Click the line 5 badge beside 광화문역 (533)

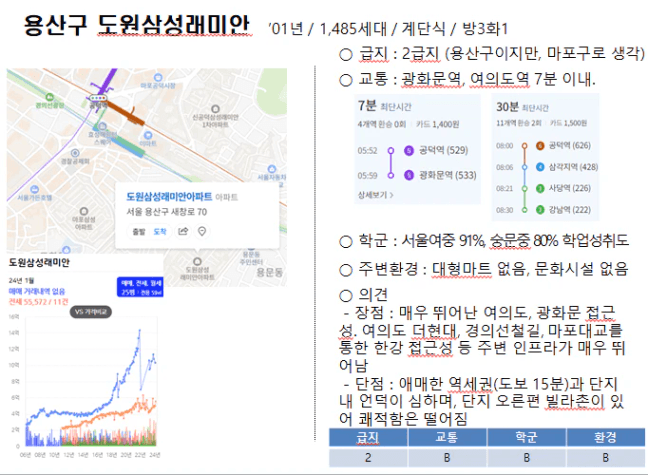[x=409, y=175]
